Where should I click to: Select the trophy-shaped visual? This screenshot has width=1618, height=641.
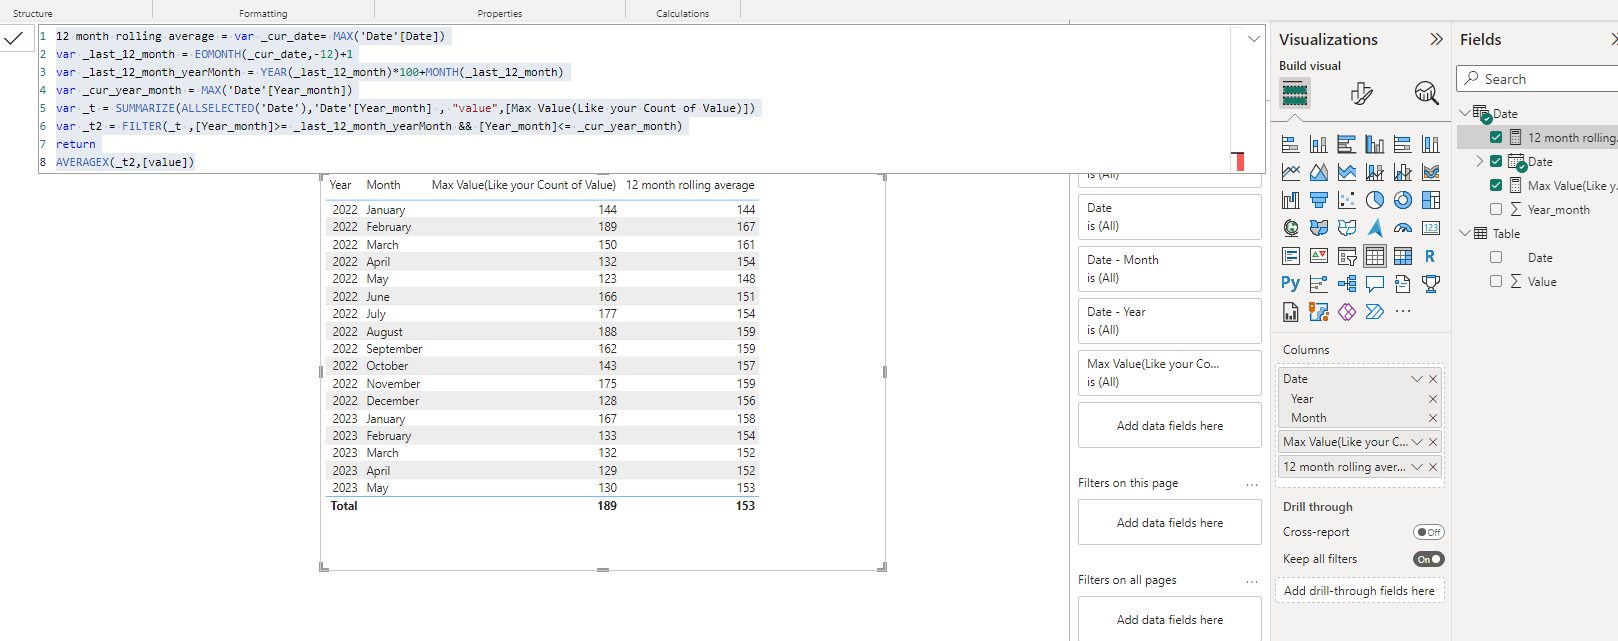pos(1431,284)
